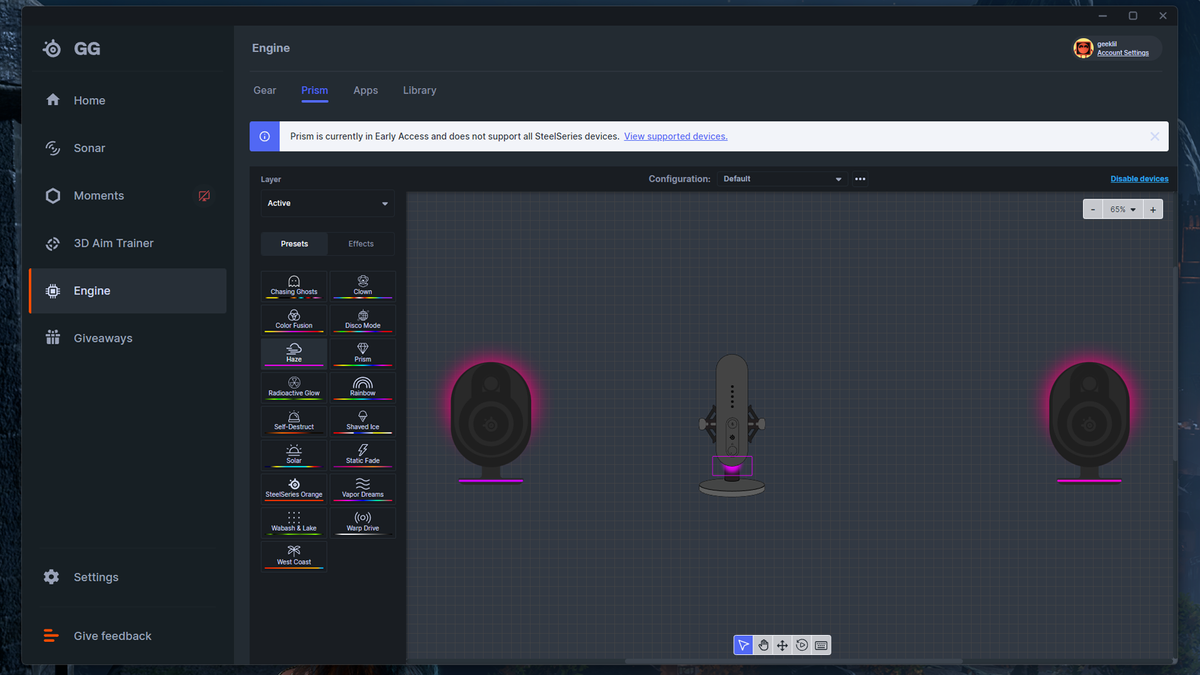Dismiss the Early Access banner

[1155, 136]
